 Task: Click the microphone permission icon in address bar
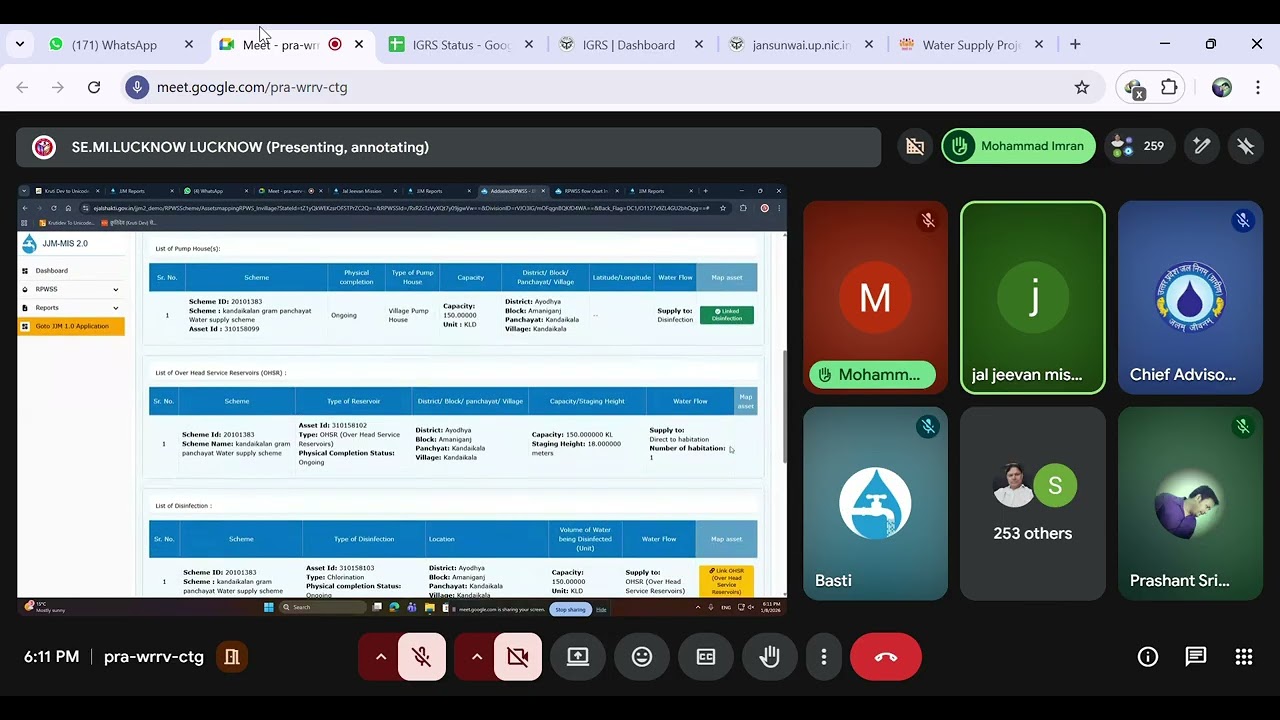(x=138, y=87)
